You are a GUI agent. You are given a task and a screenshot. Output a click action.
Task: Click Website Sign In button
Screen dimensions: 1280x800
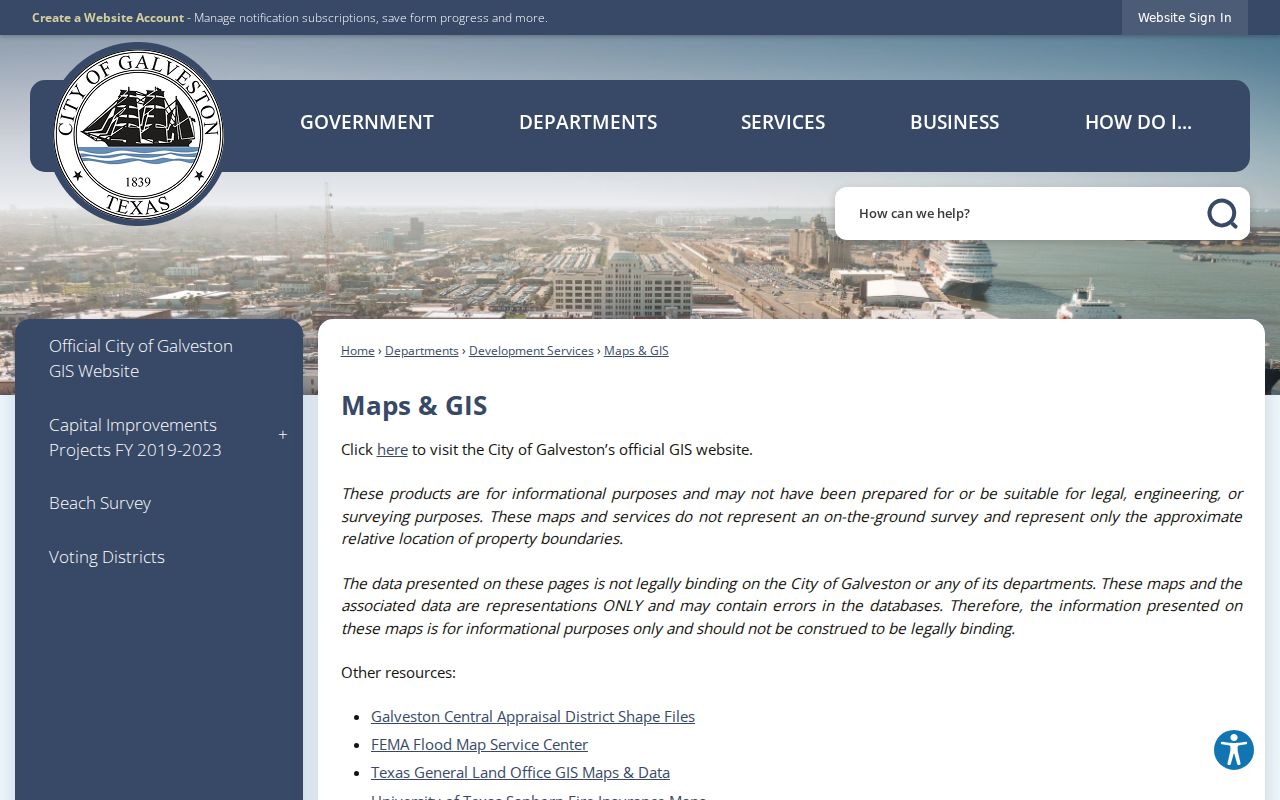point(1184,18)
